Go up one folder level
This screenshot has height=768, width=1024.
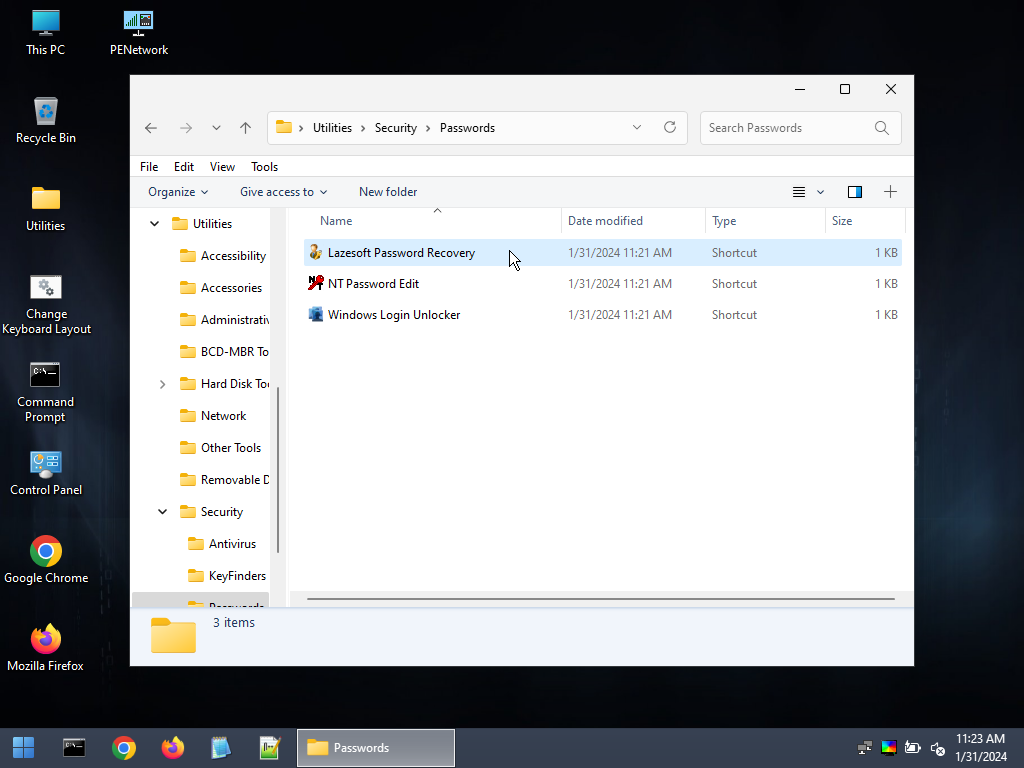point(246,128)
